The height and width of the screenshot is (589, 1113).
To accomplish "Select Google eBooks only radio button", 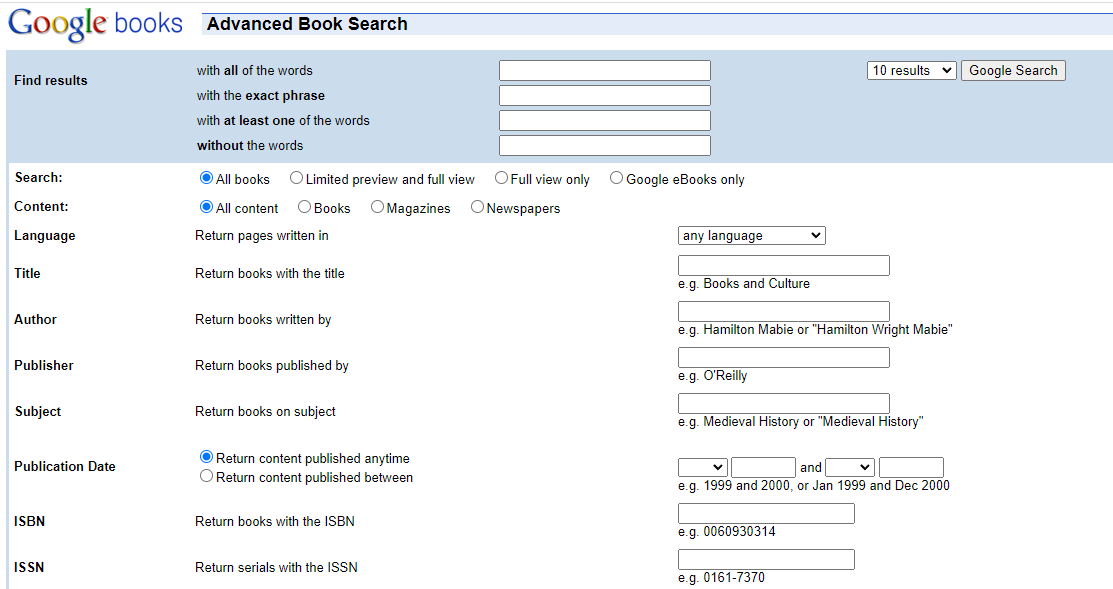I will point(616,178).
